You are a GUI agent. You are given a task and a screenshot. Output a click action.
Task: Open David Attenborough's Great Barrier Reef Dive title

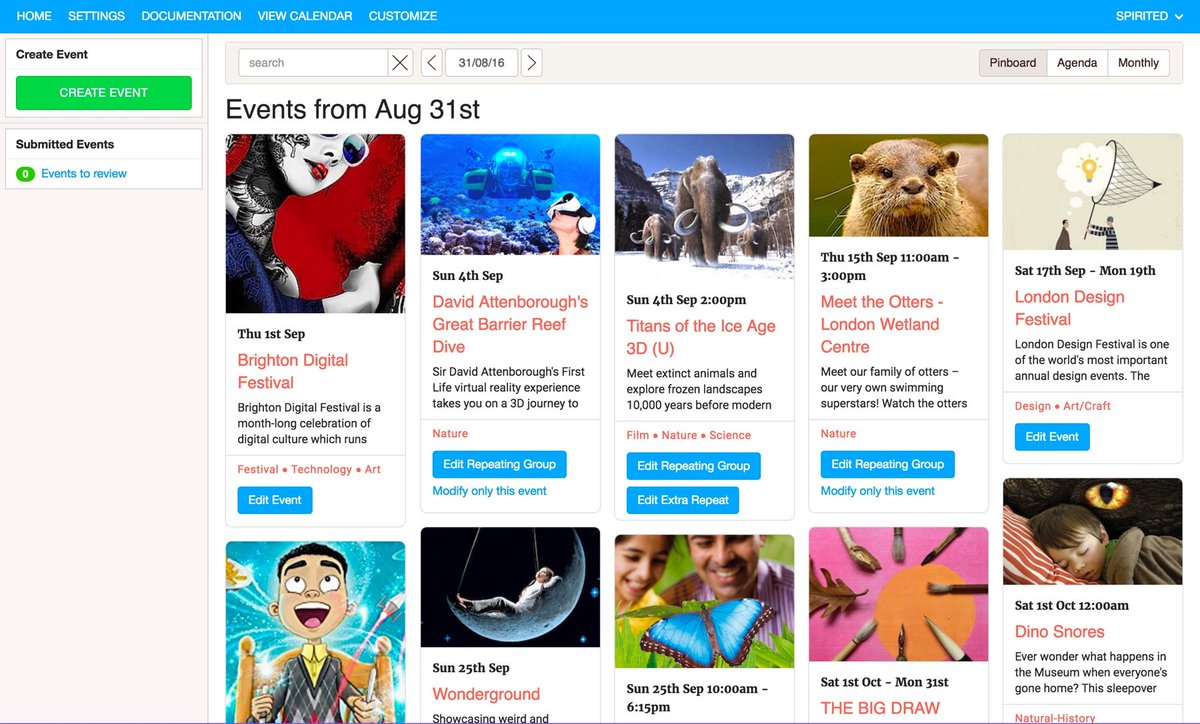pos(510,324)
